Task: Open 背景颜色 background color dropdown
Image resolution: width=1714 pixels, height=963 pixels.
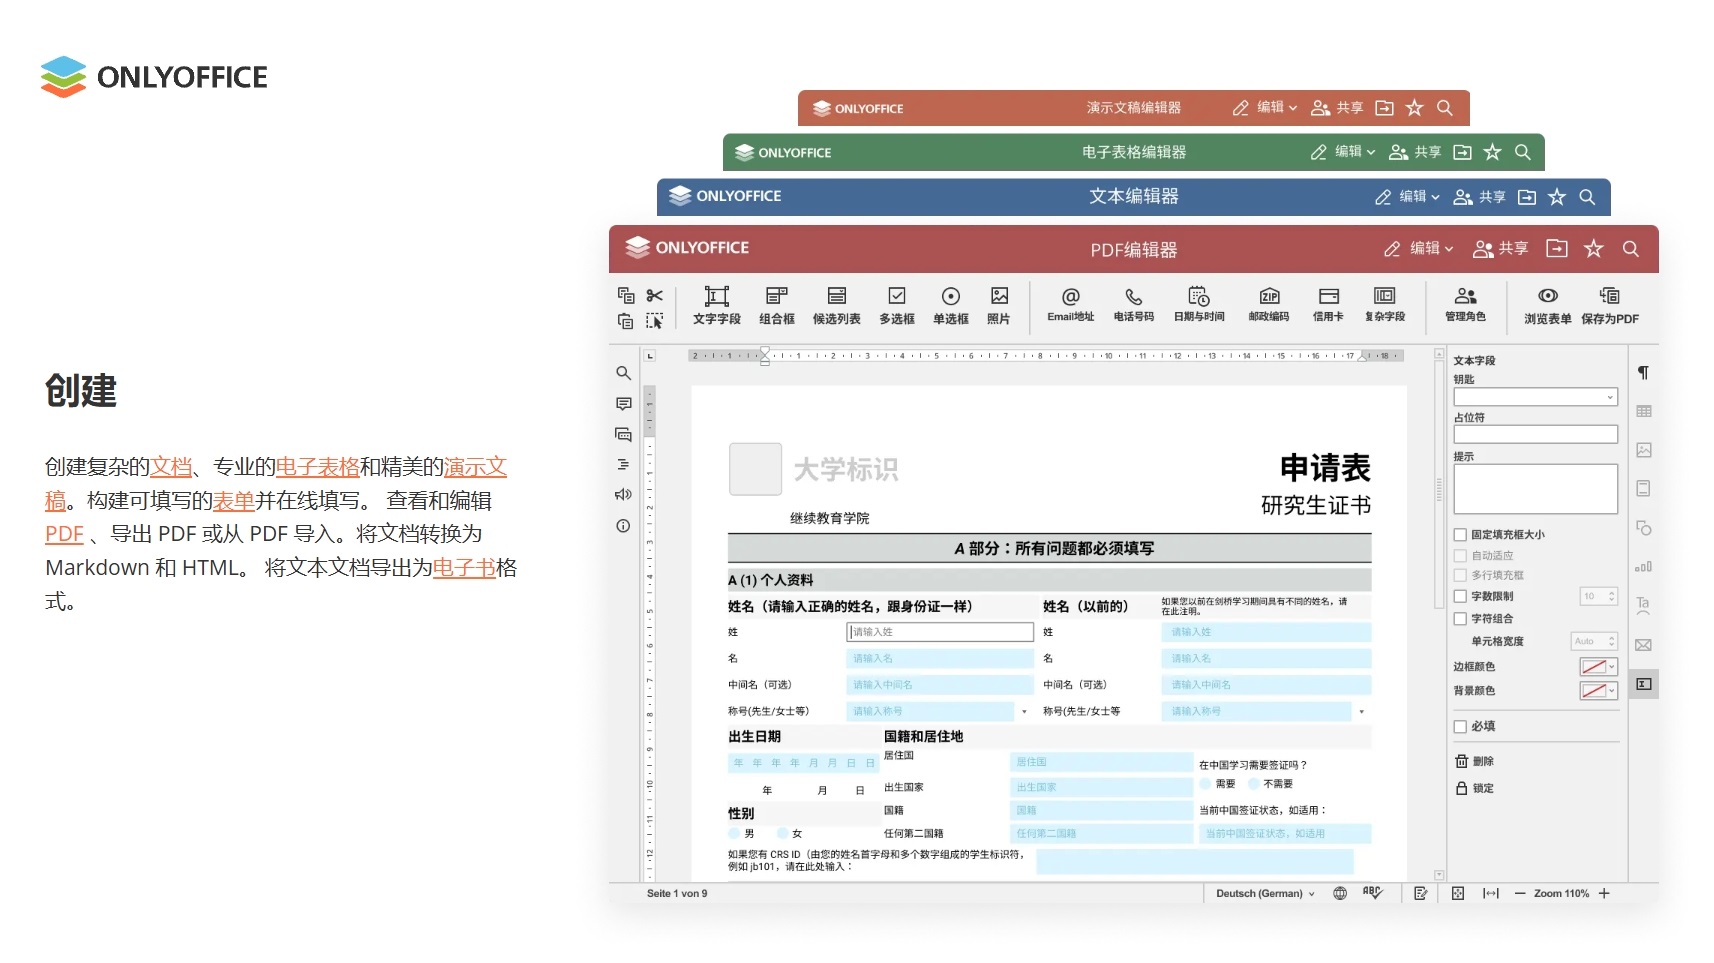Action: pos(1598,691)
